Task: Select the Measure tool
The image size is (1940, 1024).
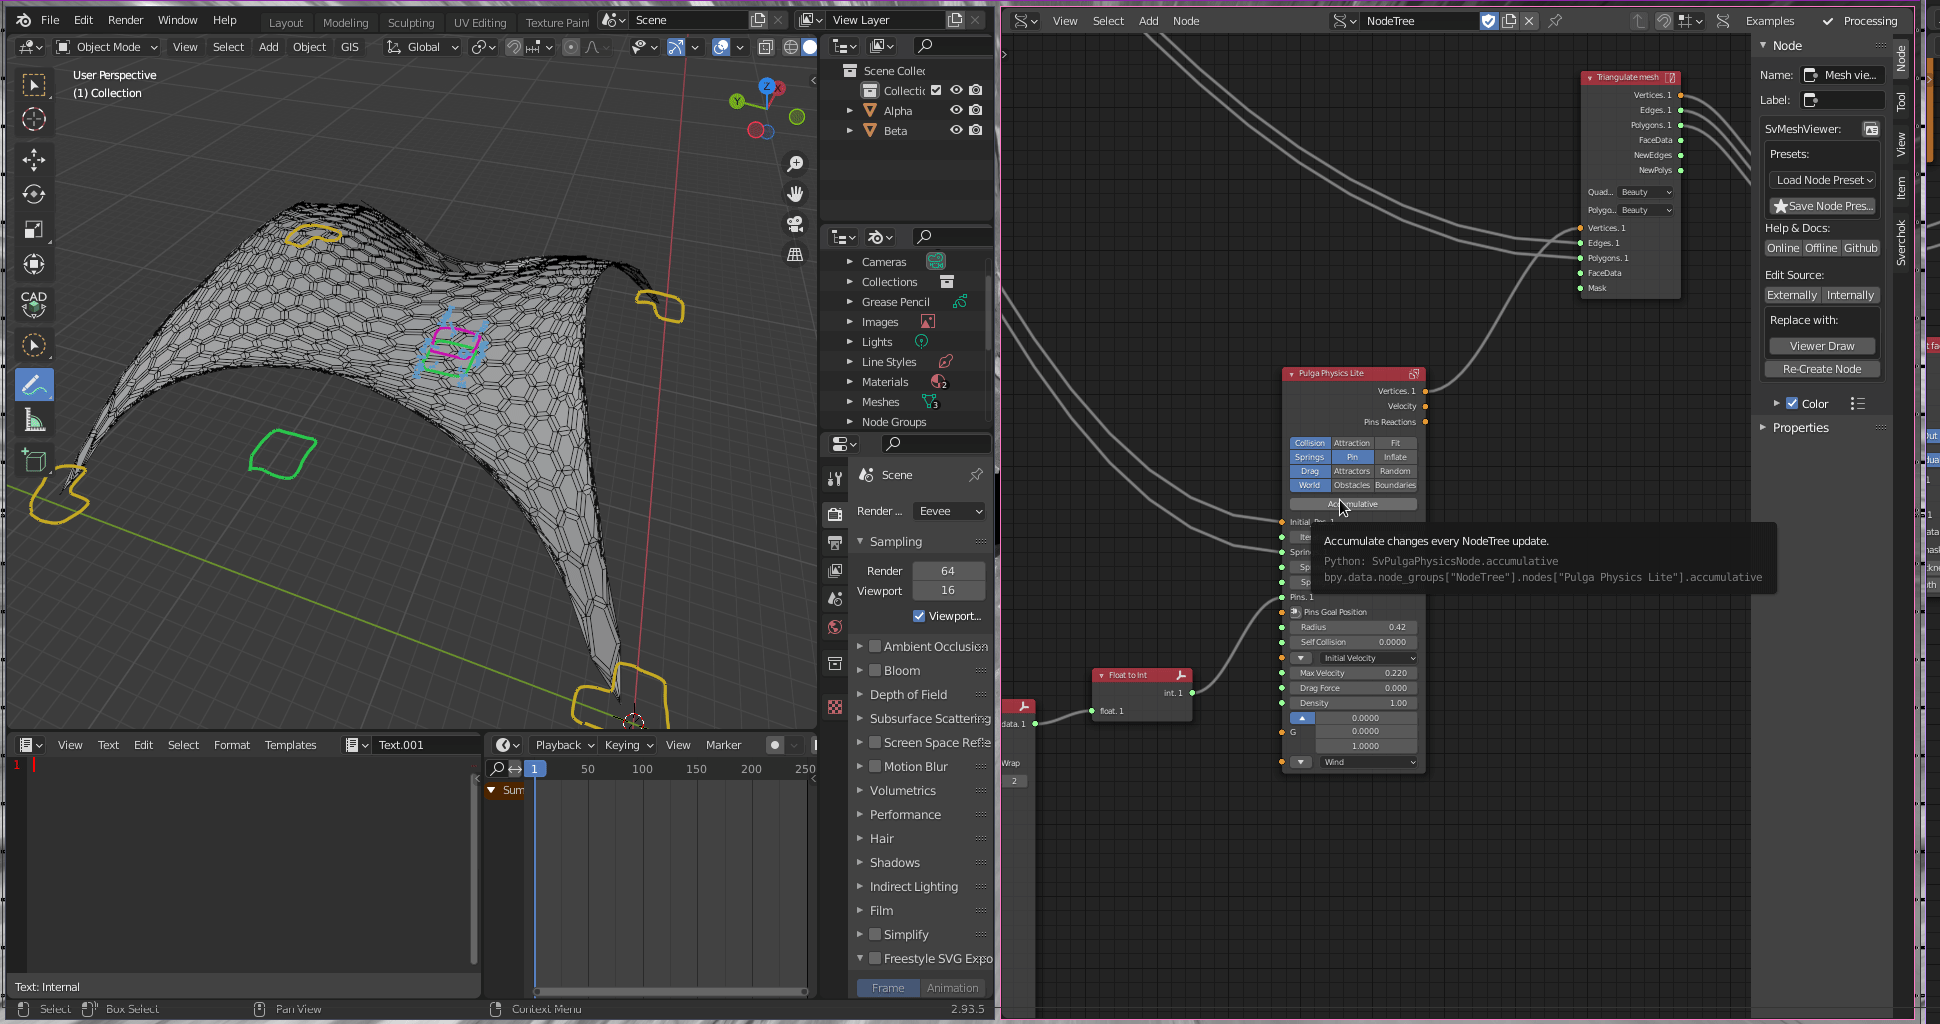Action: point(34,420)
